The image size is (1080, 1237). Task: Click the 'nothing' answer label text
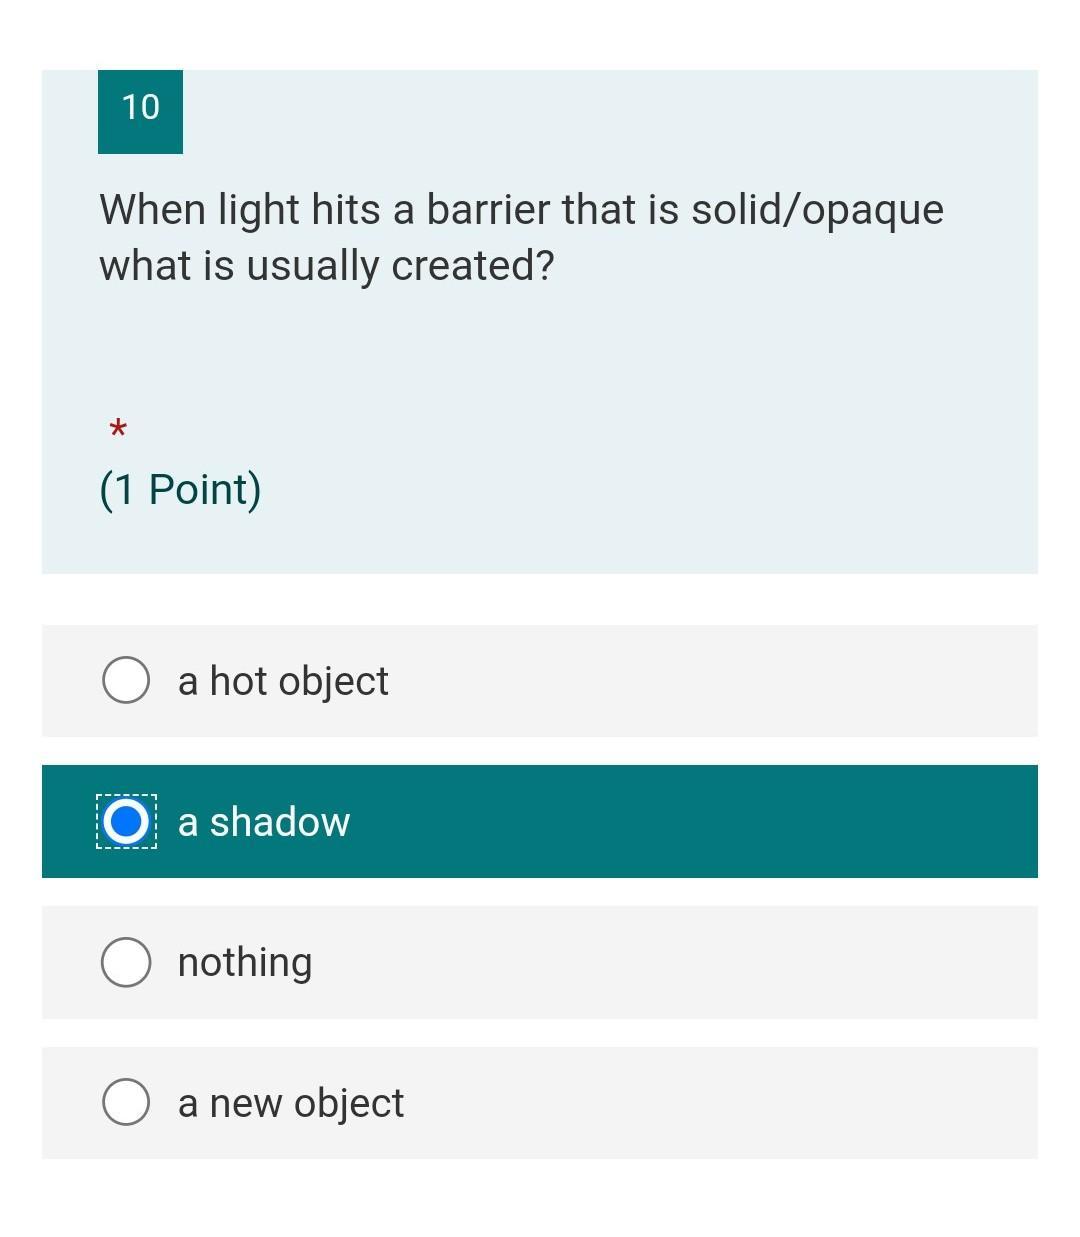tap(245, 962)
